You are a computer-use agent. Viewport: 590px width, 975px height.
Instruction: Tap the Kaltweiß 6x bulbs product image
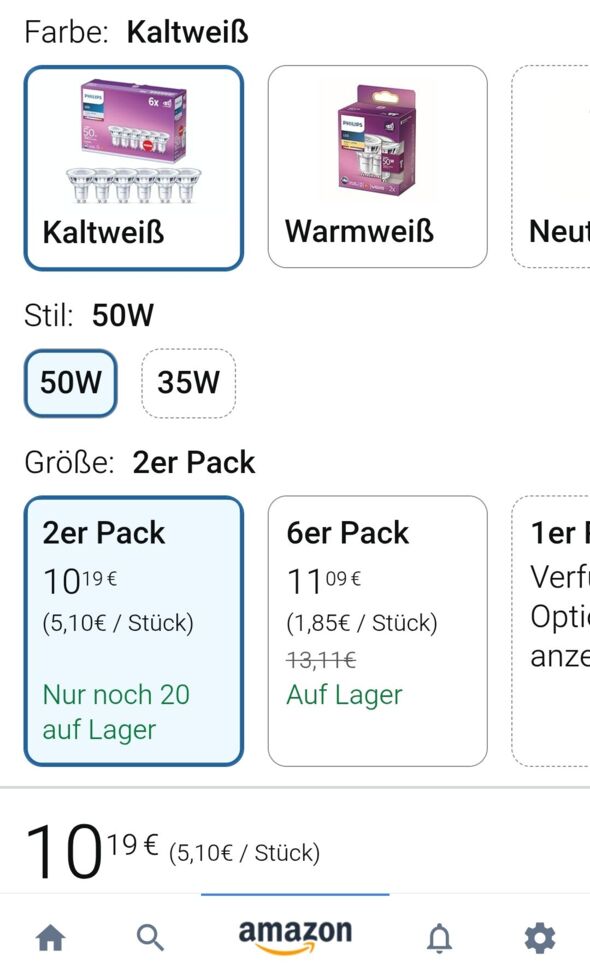coord(135,140)
